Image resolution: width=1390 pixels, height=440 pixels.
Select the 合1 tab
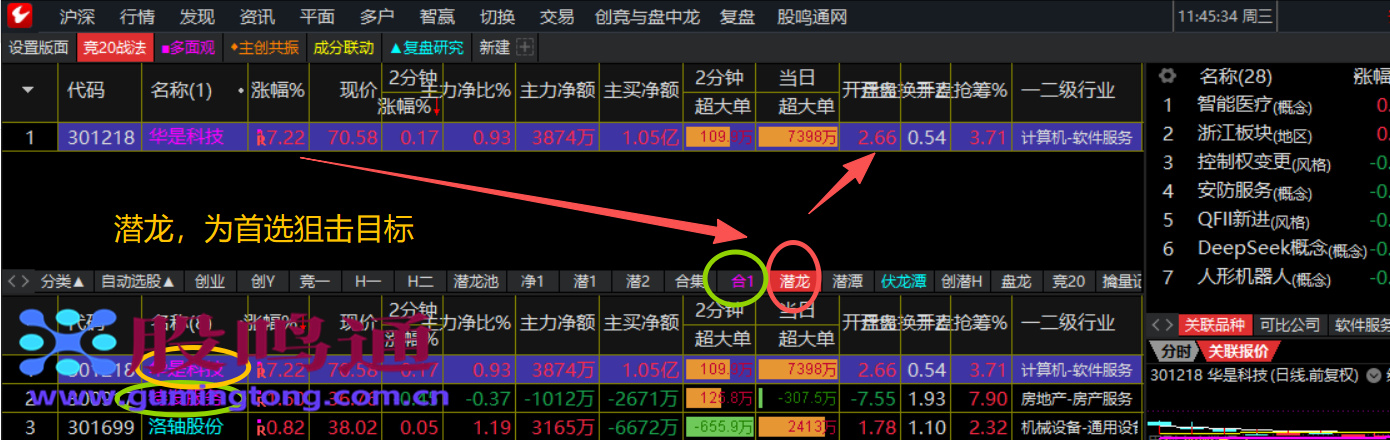743,281
